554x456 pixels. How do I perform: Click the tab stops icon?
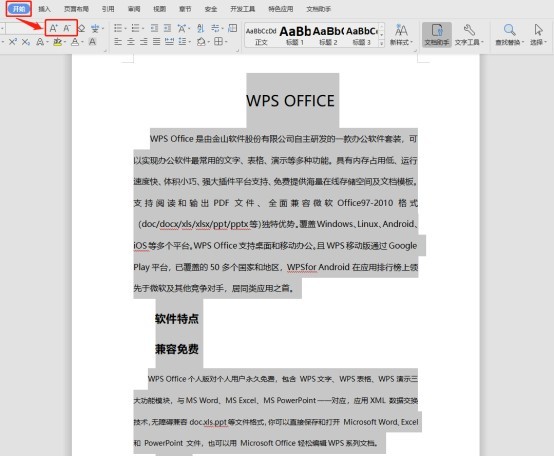point(232,28)
